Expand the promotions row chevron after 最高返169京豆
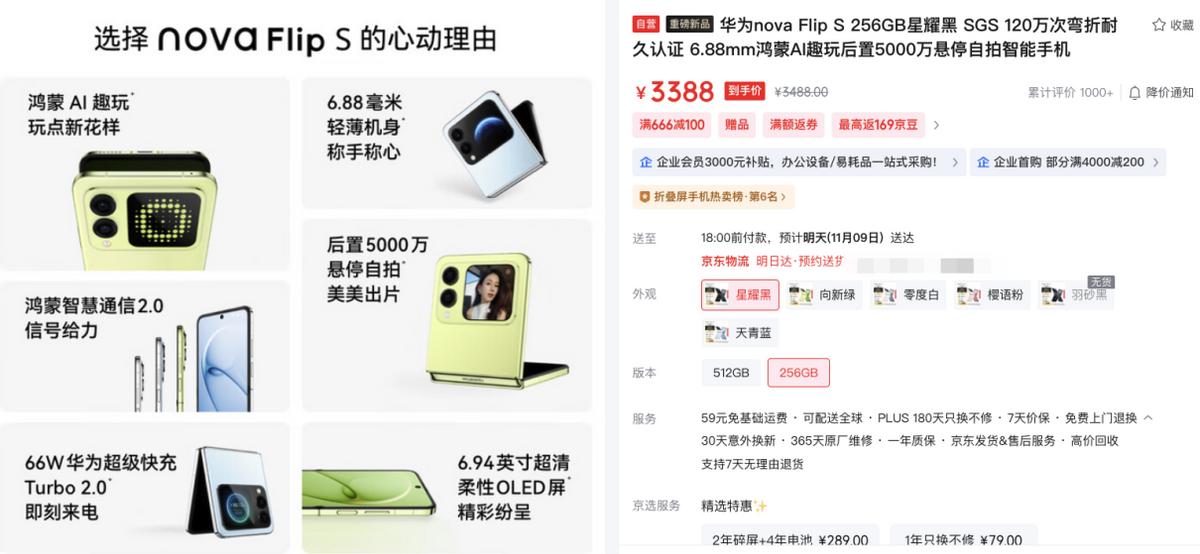1200x554 pixels. click(936, 125)
